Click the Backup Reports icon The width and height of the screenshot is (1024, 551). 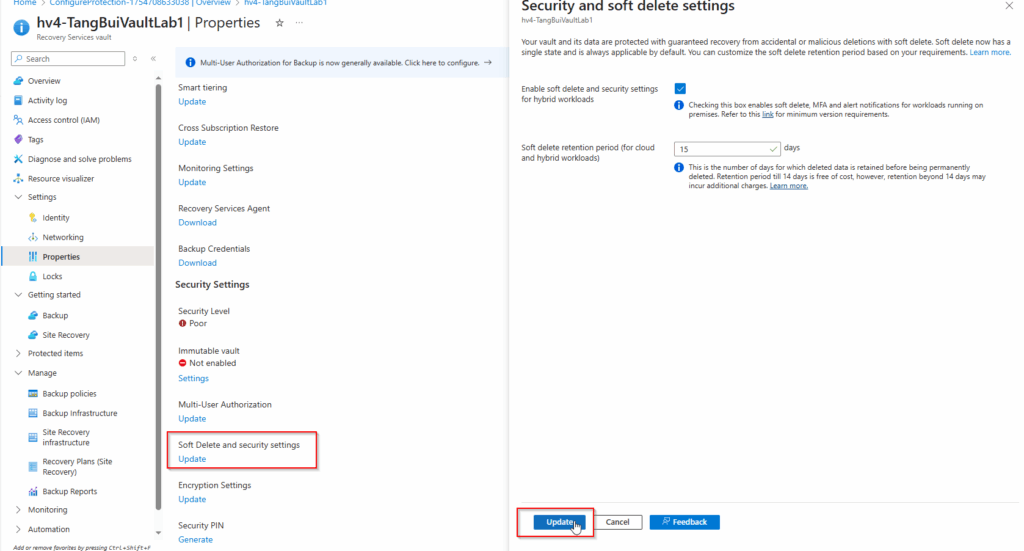[x=33, y=492]
